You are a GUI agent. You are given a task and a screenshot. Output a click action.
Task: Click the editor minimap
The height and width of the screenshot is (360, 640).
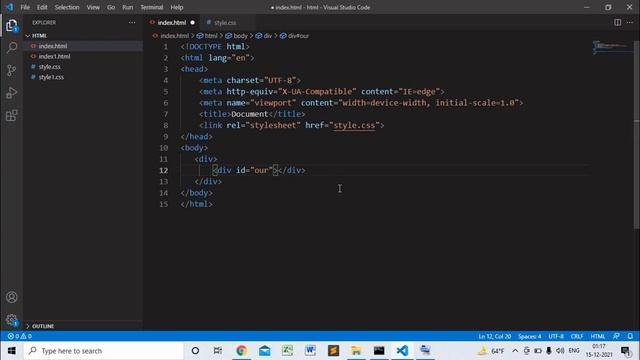click(x=611, y=47)
